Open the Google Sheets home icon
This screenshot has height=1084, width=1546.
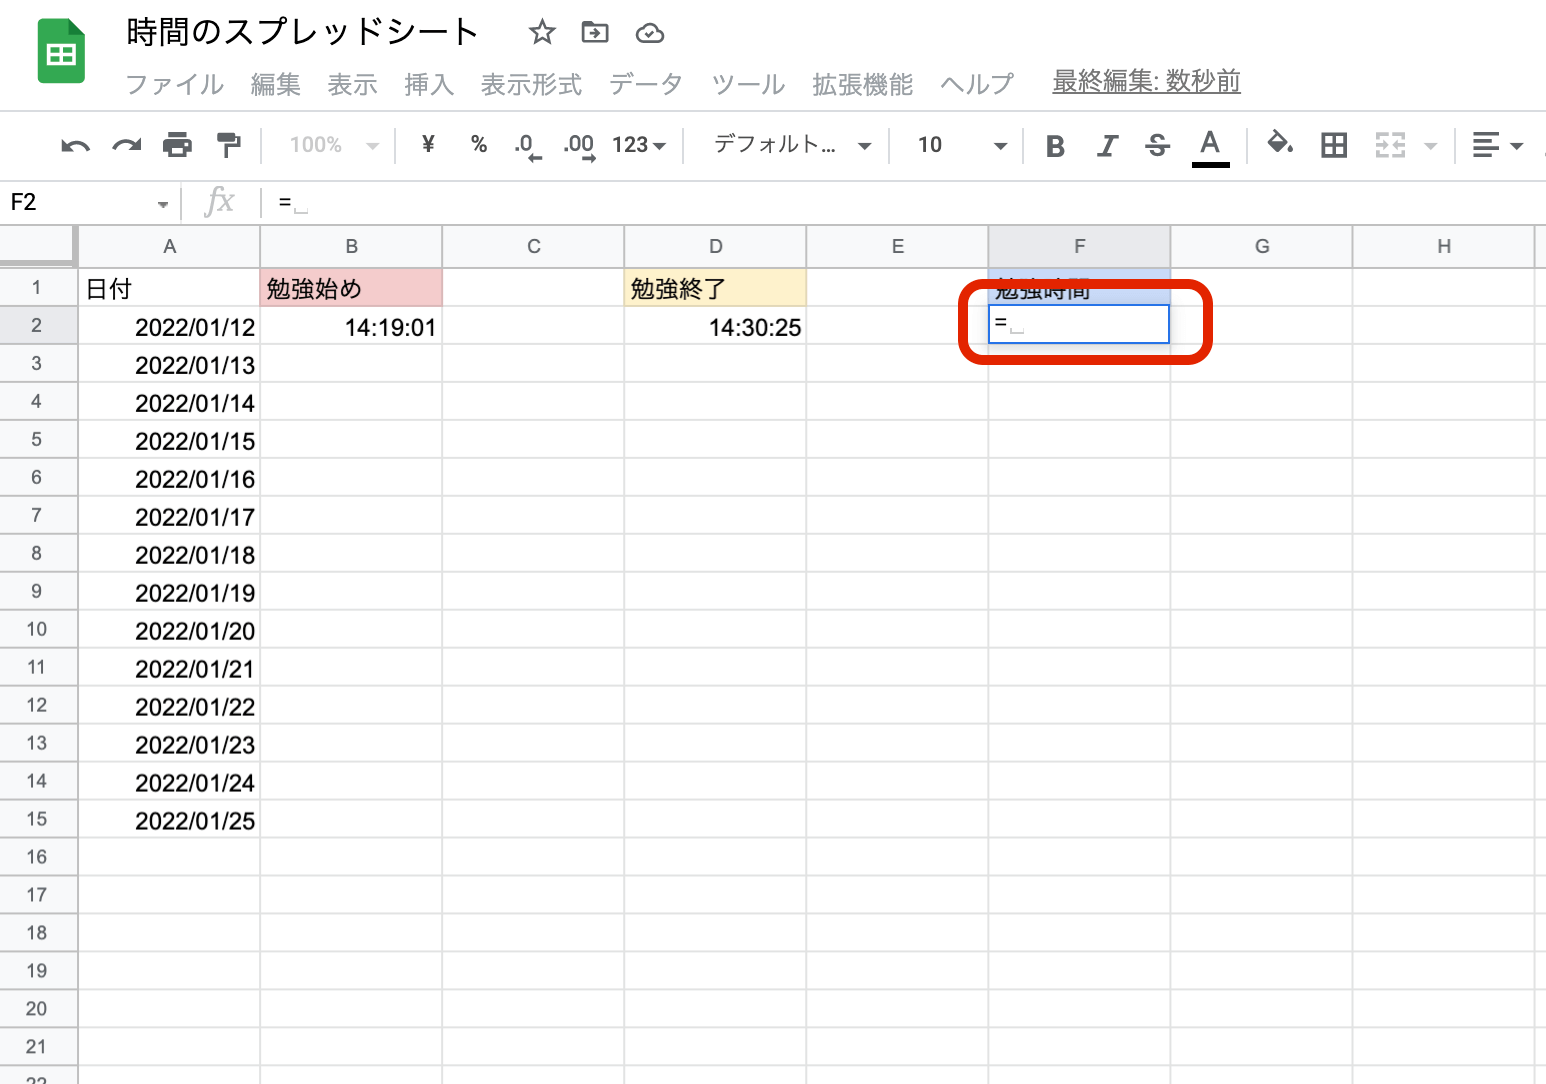tap(61, 52)
